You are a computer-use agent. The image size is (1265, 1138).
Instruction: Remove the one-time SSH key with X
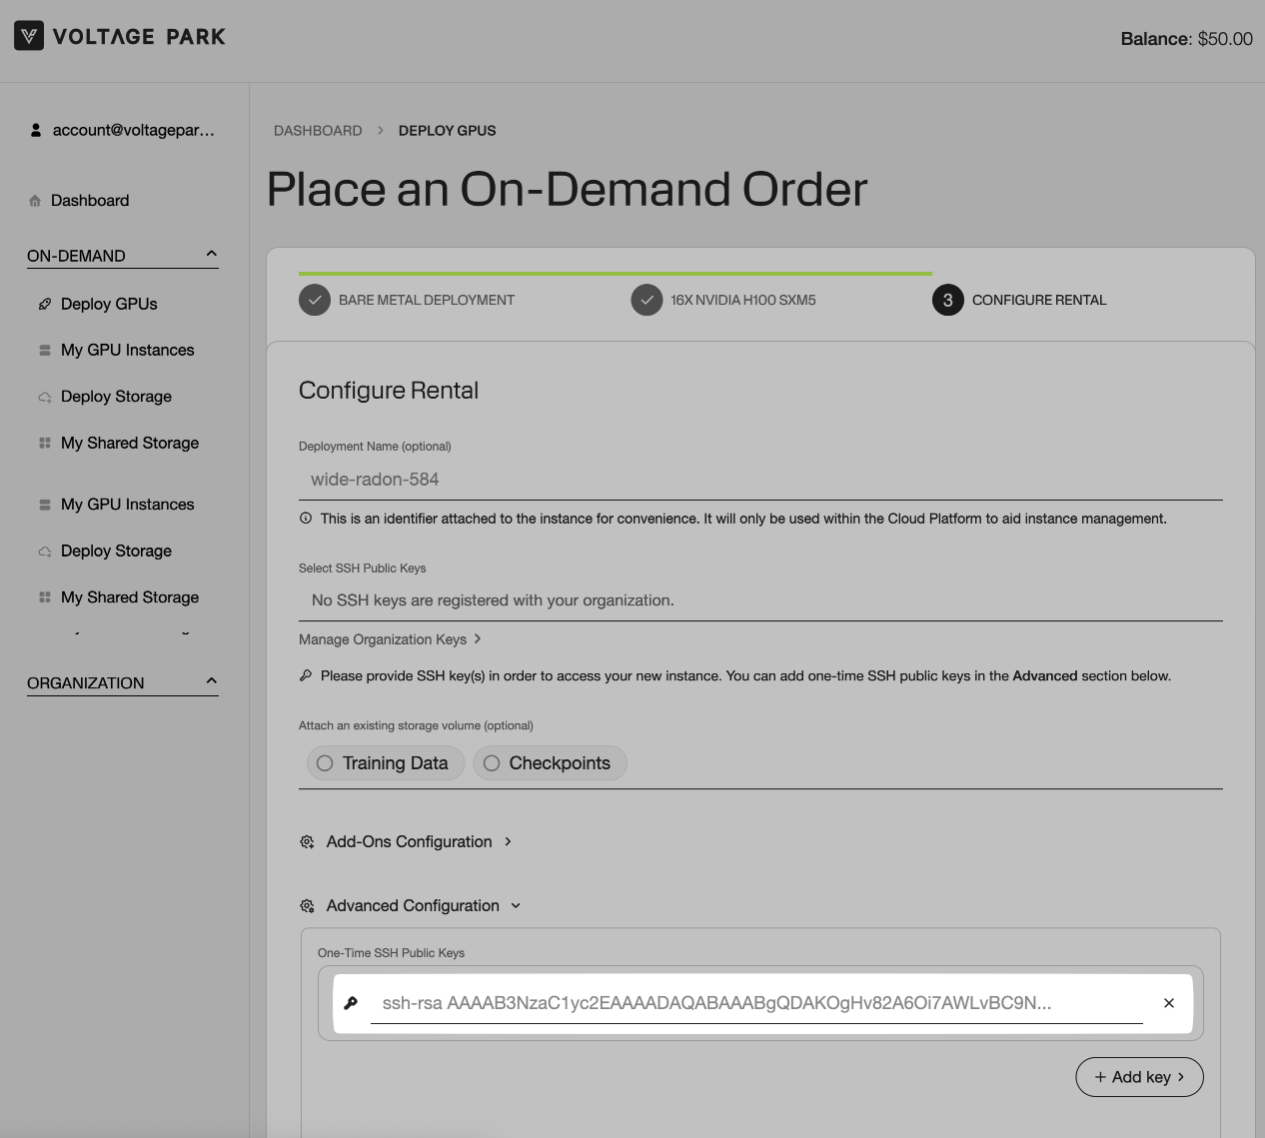(1168, 1003)
